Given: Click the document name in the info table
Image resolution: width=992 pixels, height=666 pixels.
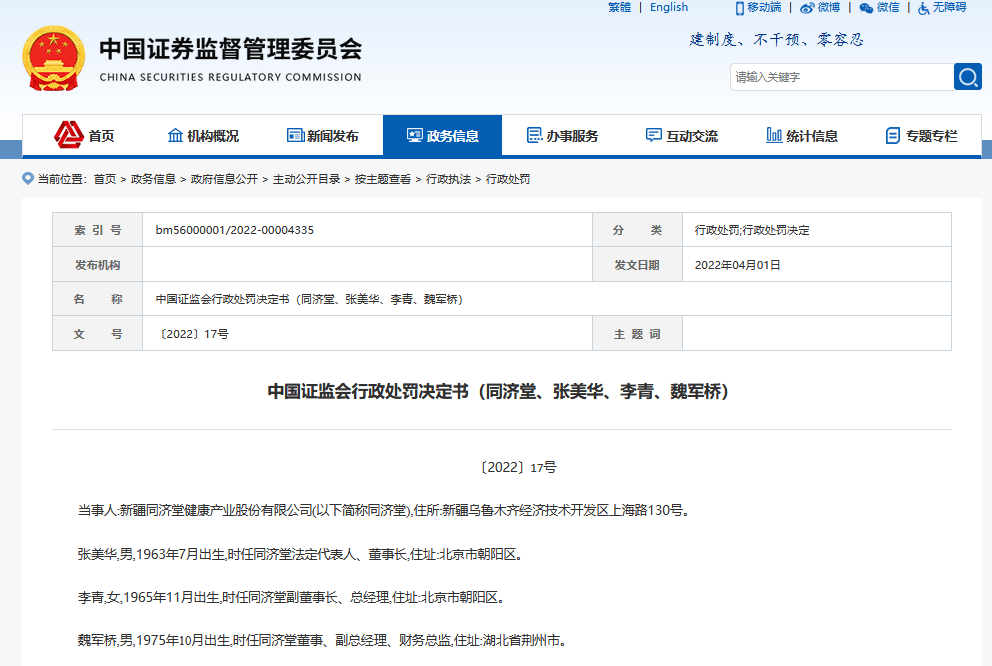Looking at the screenshot, I should point(309,299).
